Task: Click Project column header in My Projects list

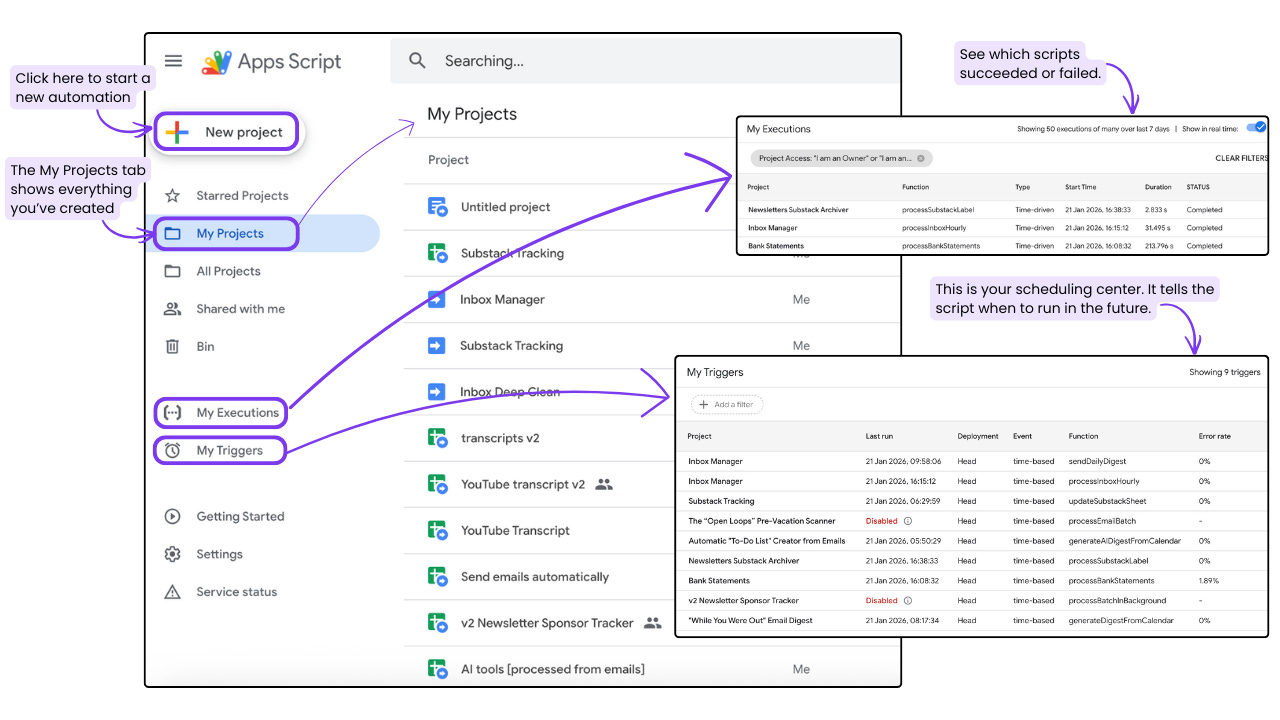Action: point(449,160)
